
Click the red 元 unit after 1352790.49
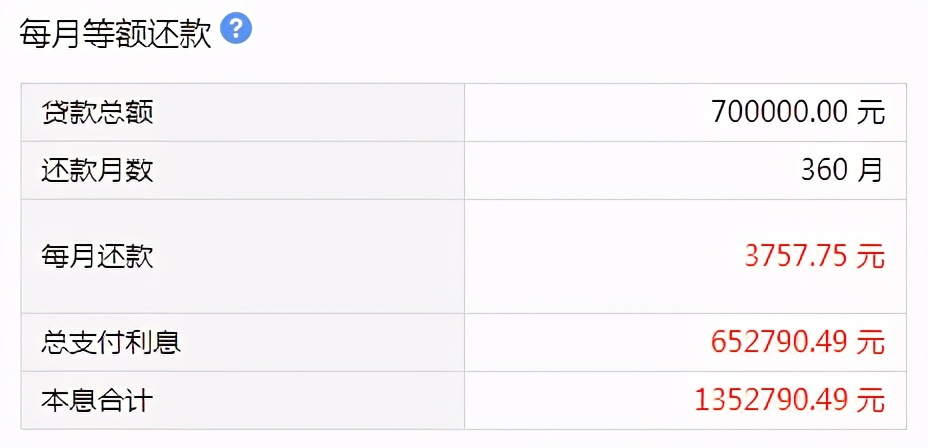[871, 400]
